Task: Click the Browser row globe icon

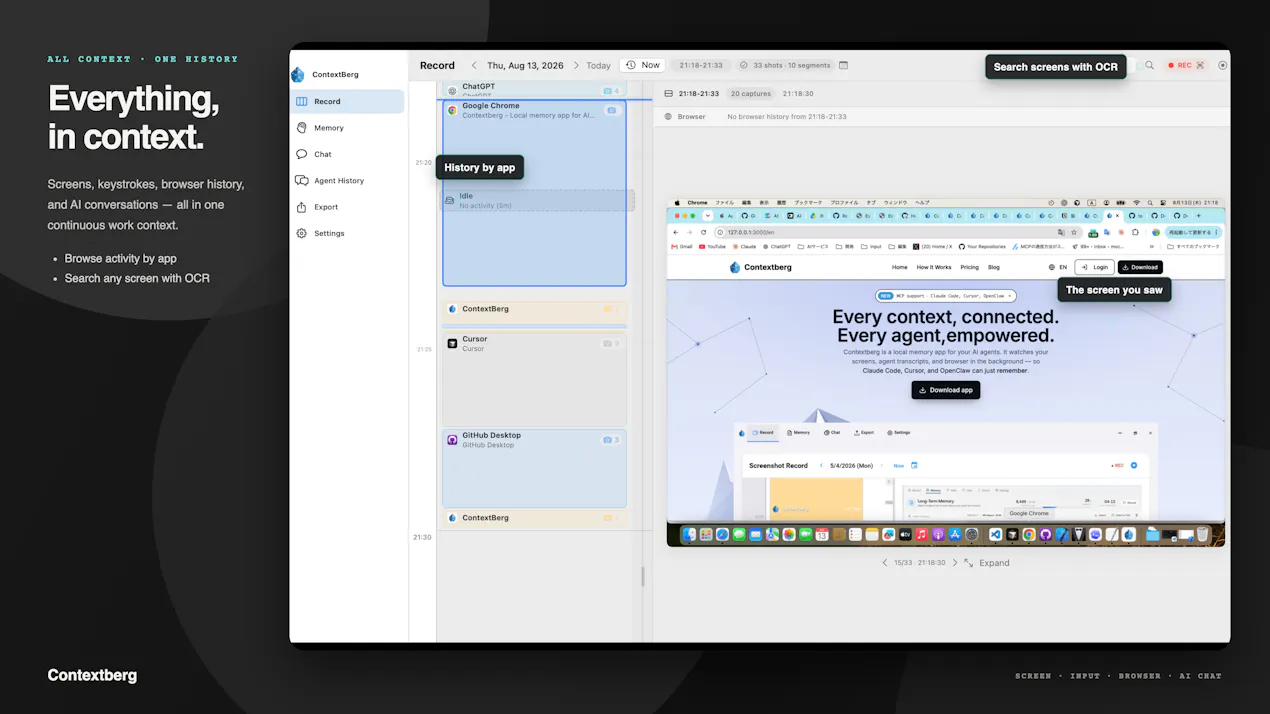Action: pos(669,117)
